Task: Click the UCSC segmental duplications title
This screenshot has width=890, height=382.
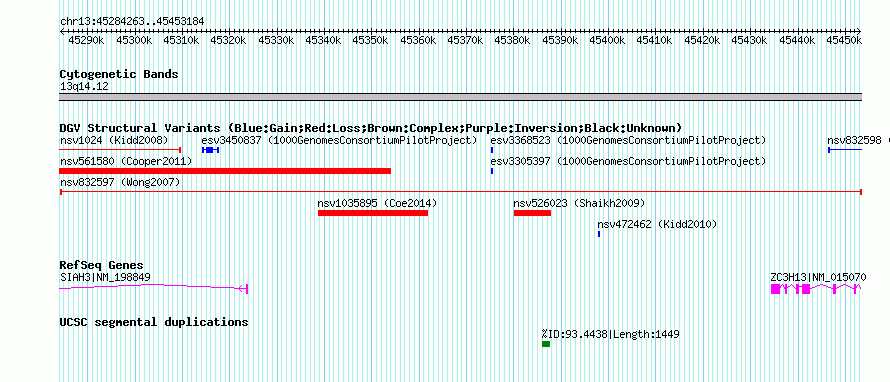Action: click(x=154, y=322)
